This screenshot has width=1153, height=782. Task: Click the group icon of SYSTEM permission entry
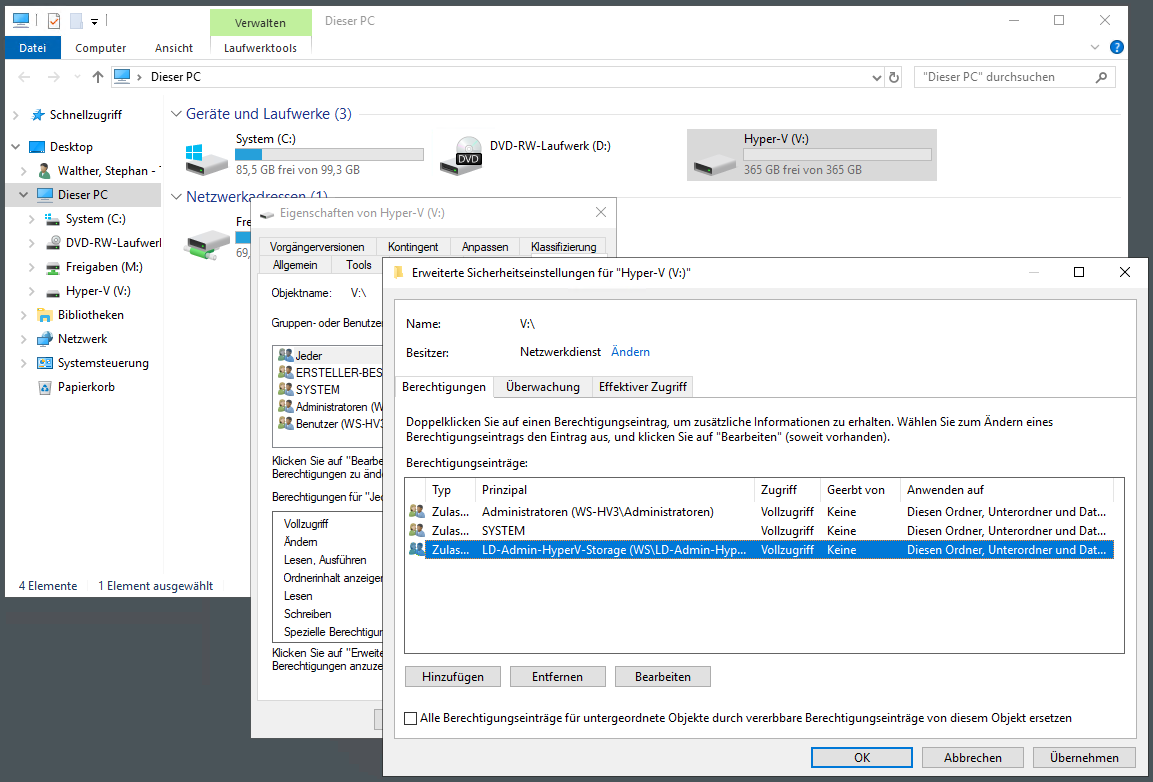pyautogui.click(x=417, y=530)
